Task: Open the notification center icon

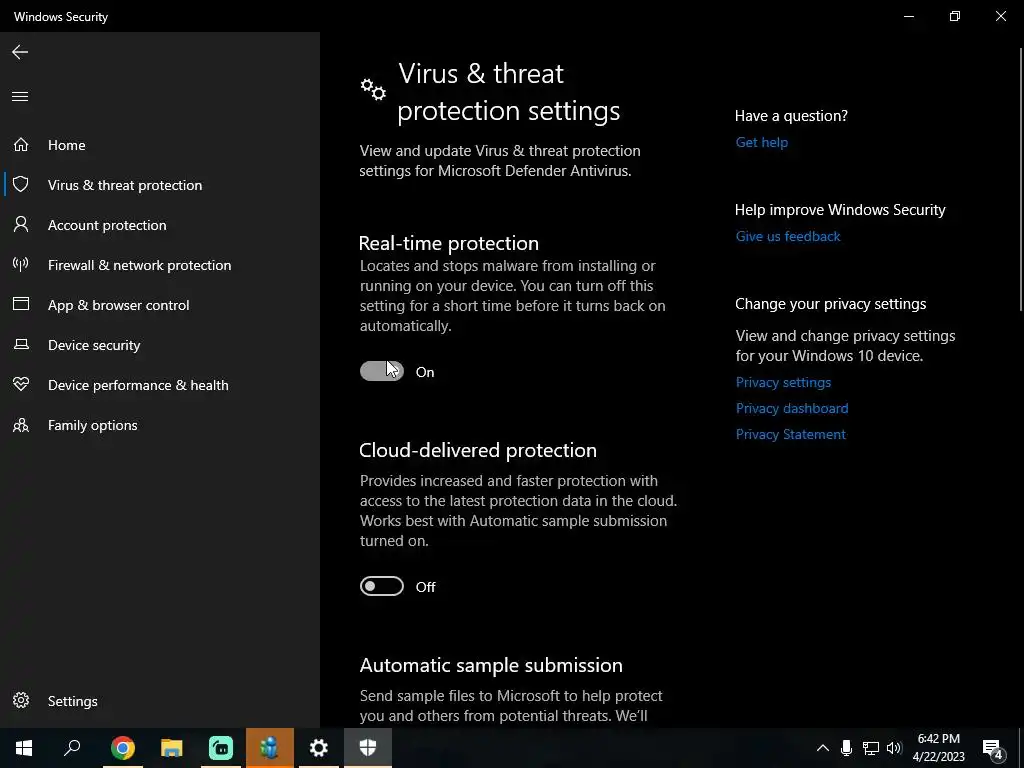Action: [x=993, y=749]
